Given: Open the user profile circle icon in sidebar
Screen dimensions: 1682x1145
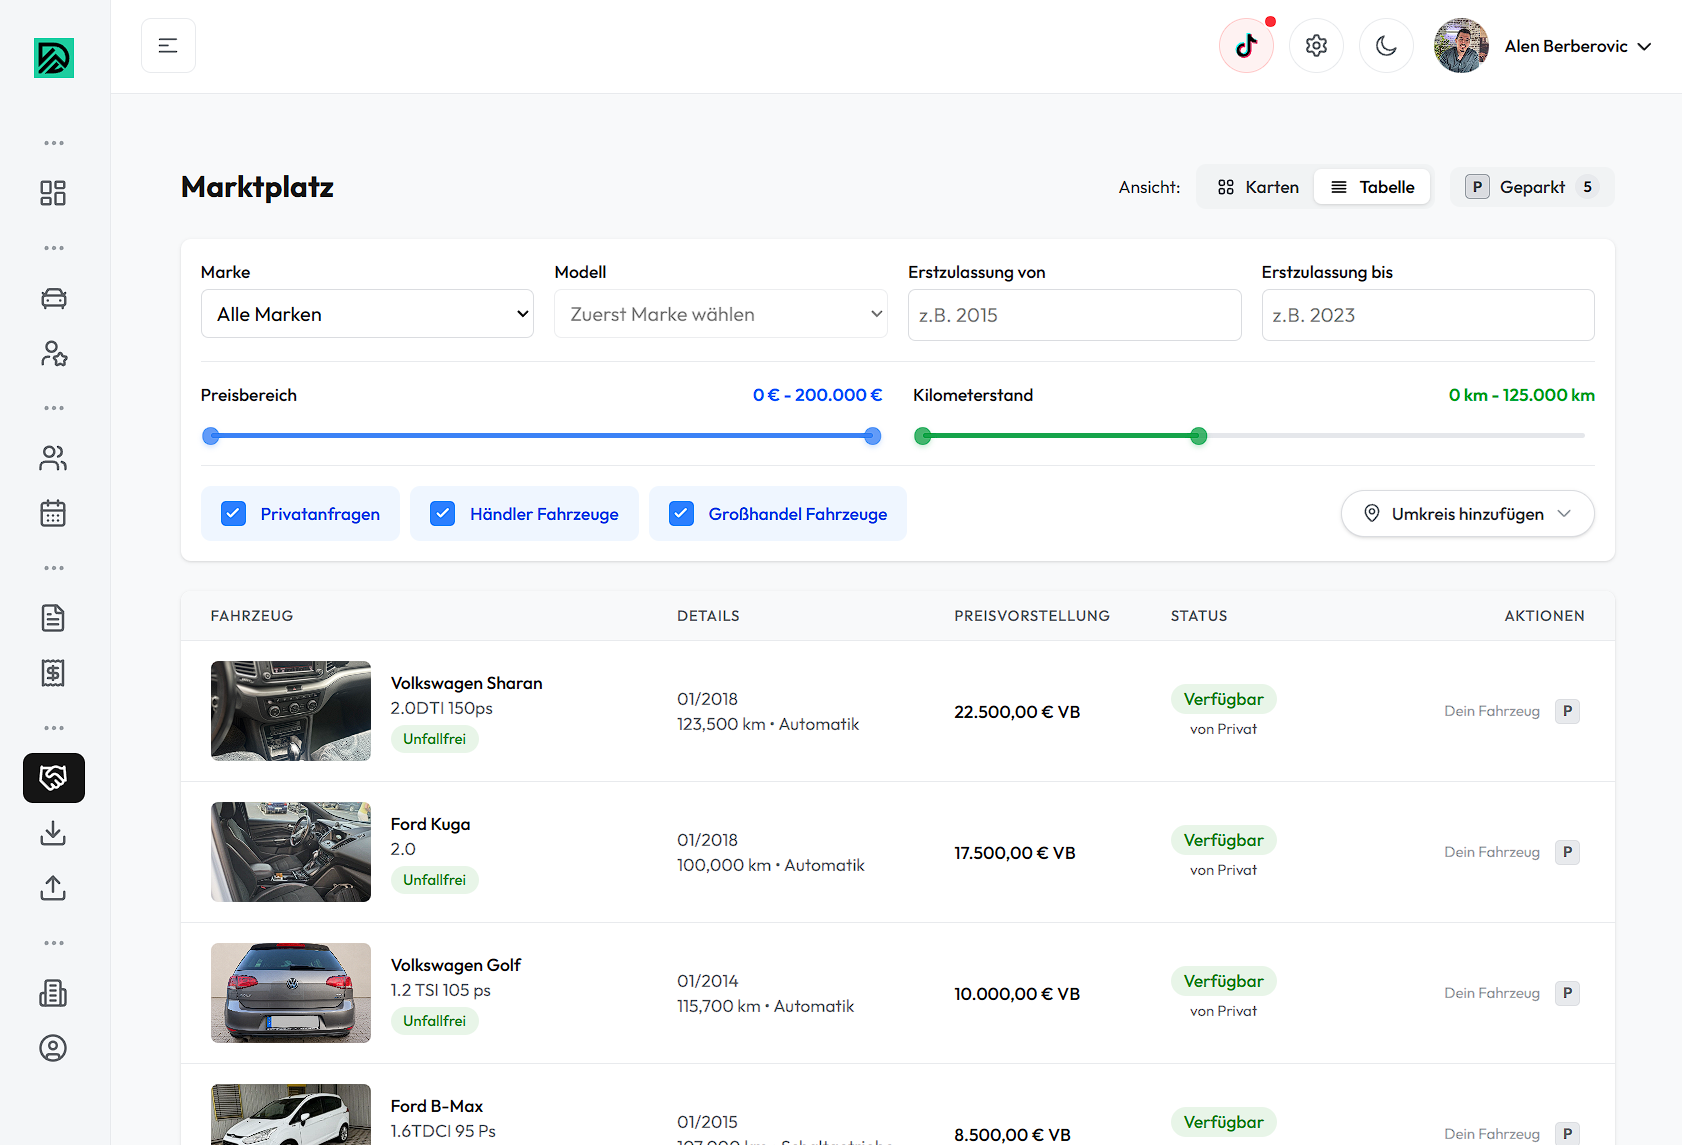Looking at the screenshot, I should tap(53, 1048).
